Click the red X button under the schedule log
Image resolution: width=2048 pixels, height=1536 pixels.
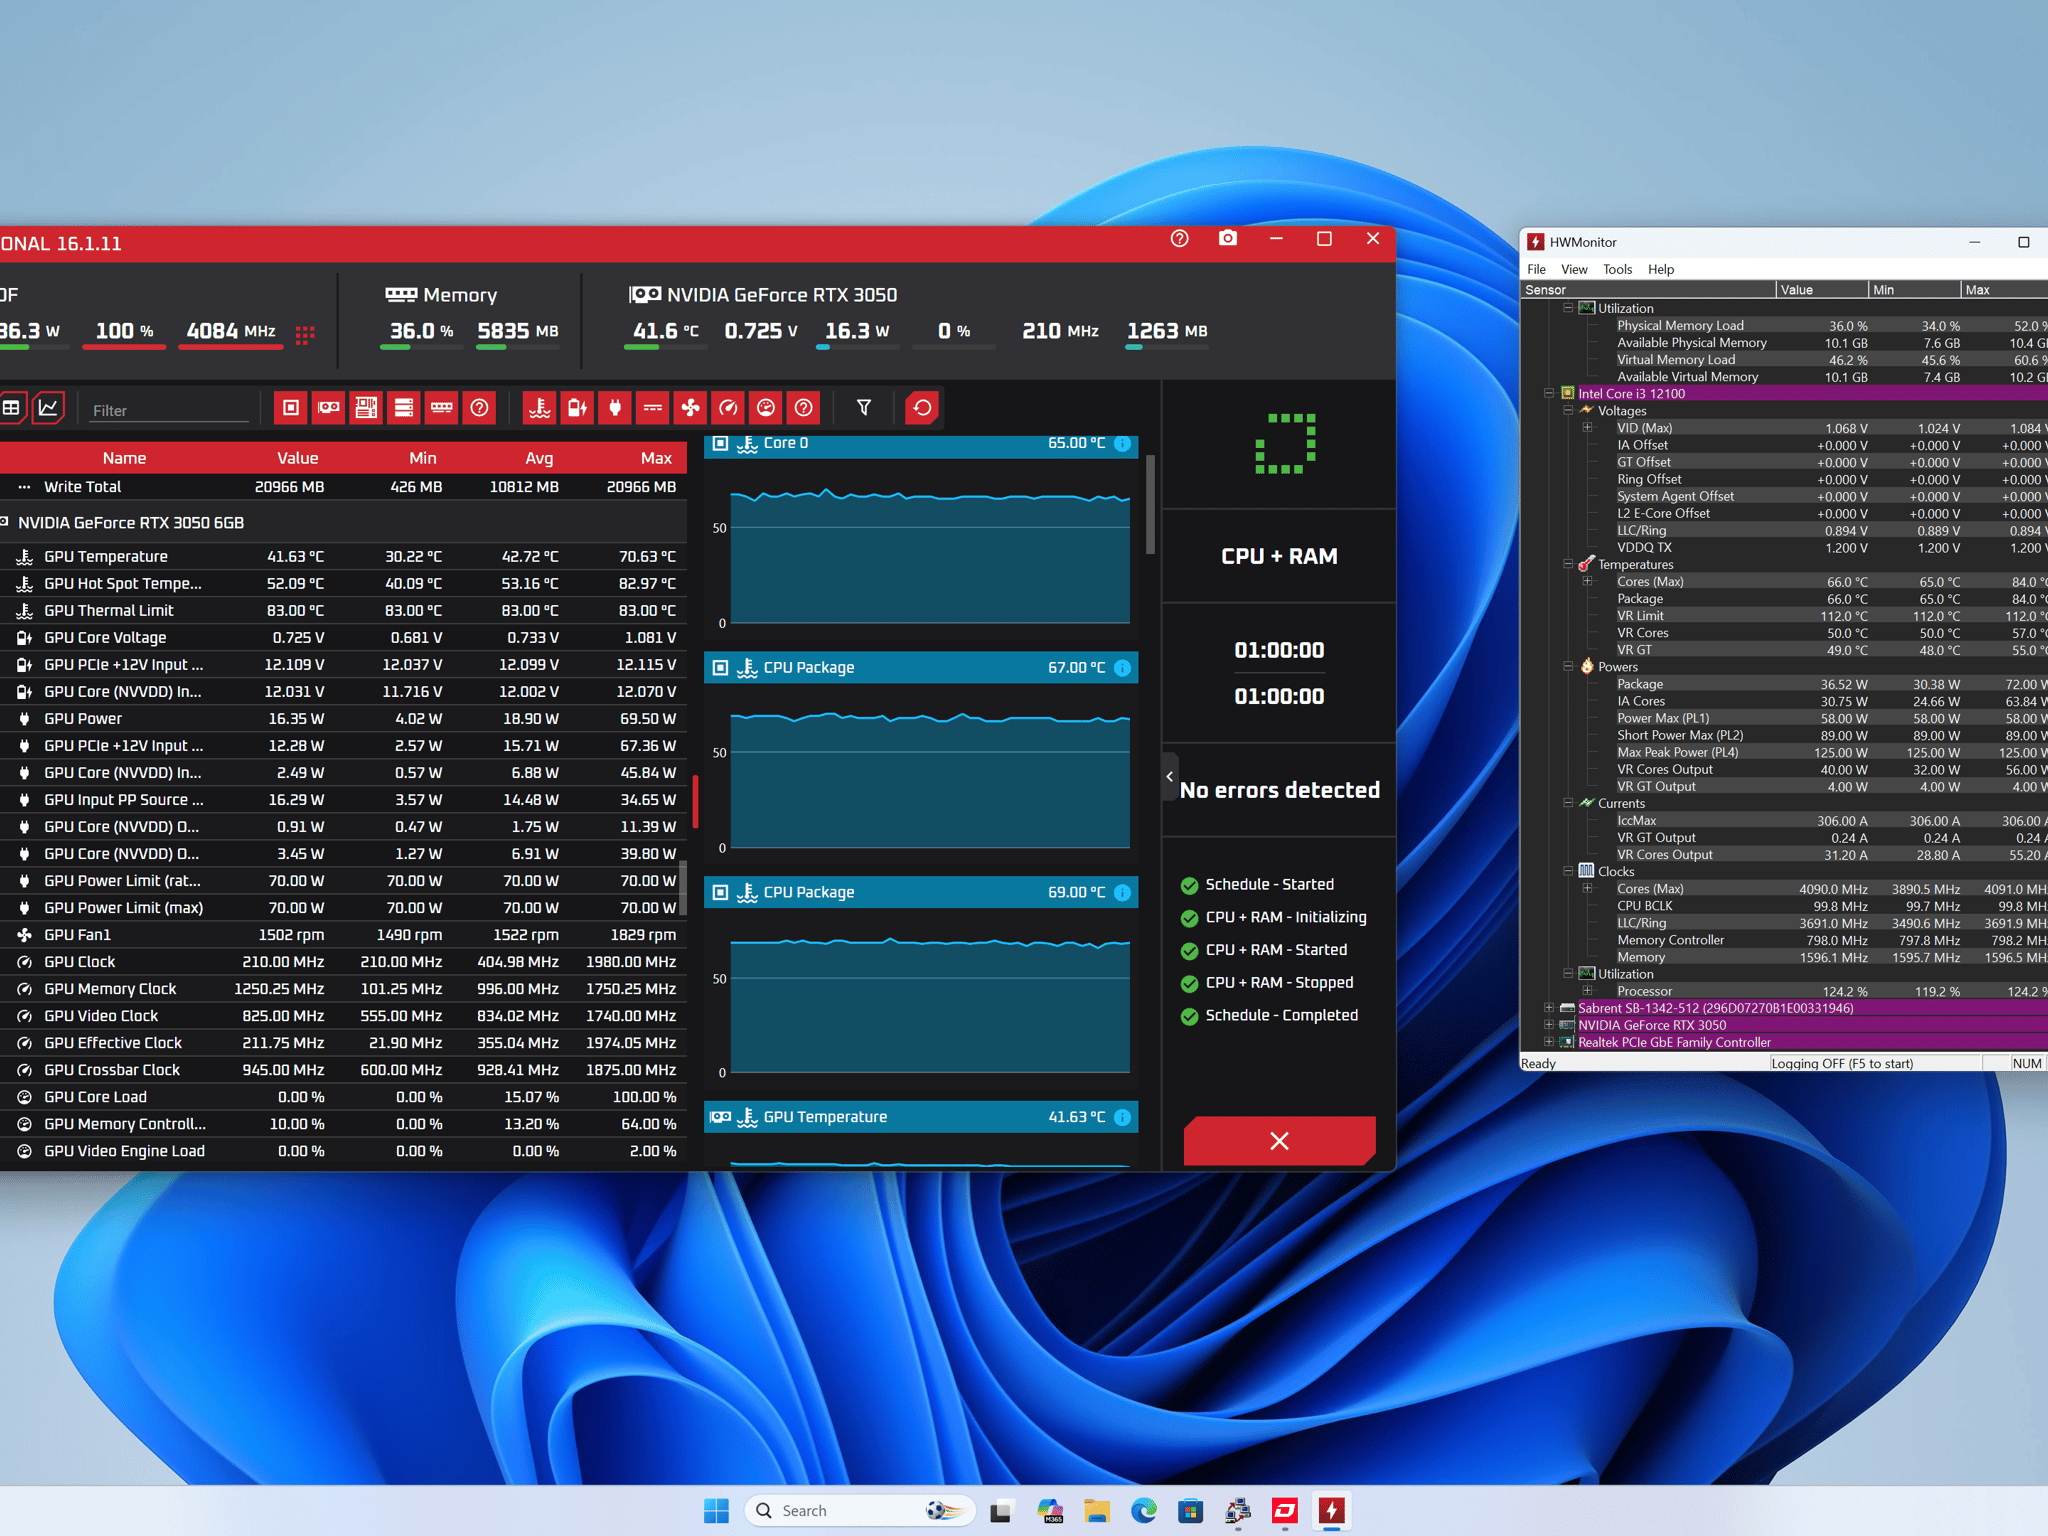pyautogui.click(x=1279, y=1141)
